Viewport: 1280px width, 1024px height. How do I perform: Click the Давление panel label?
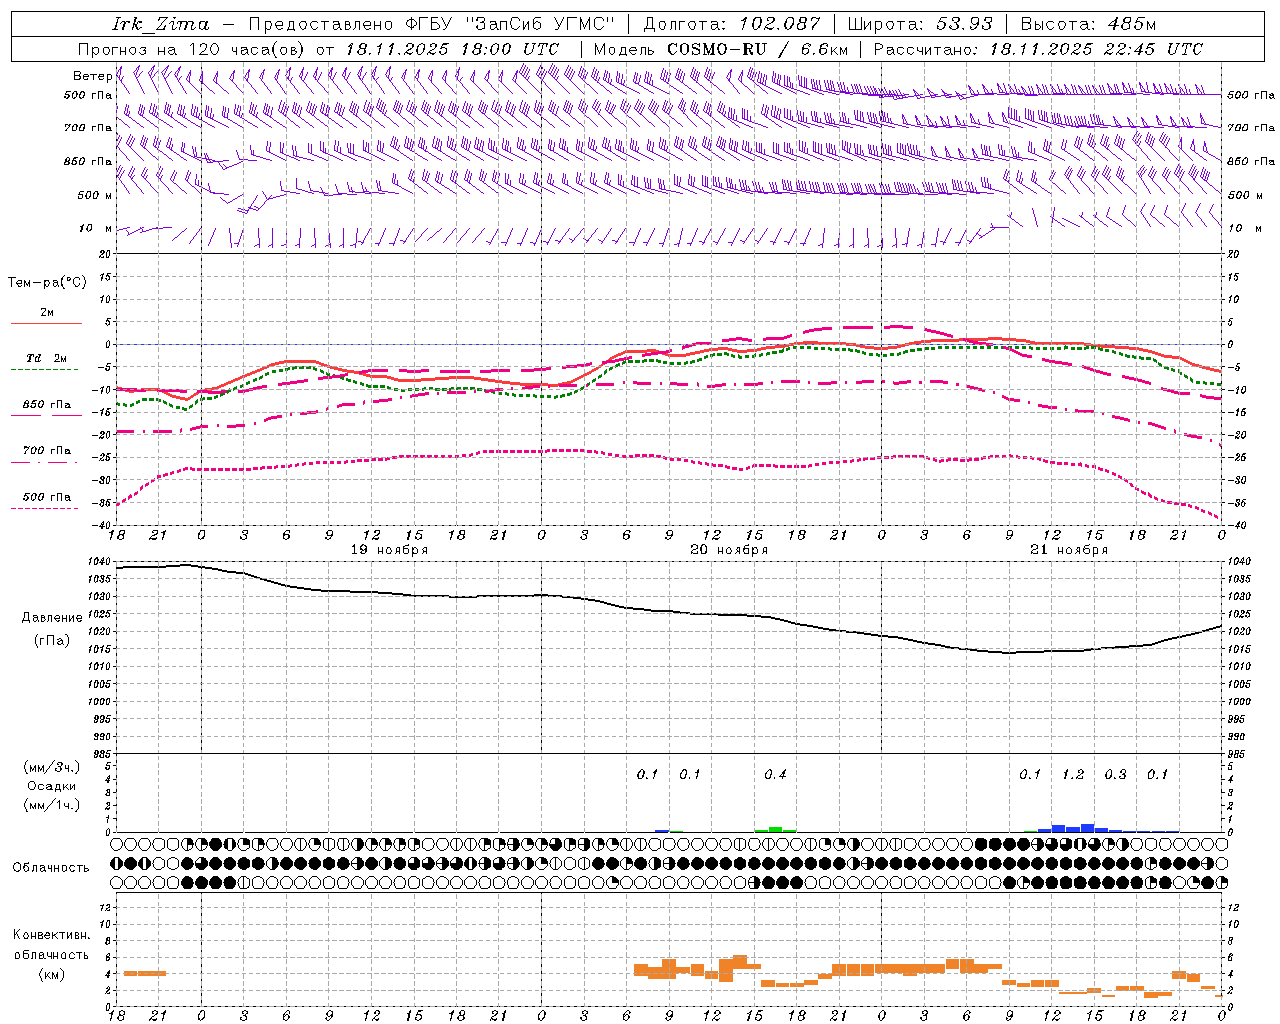point(52,618)
